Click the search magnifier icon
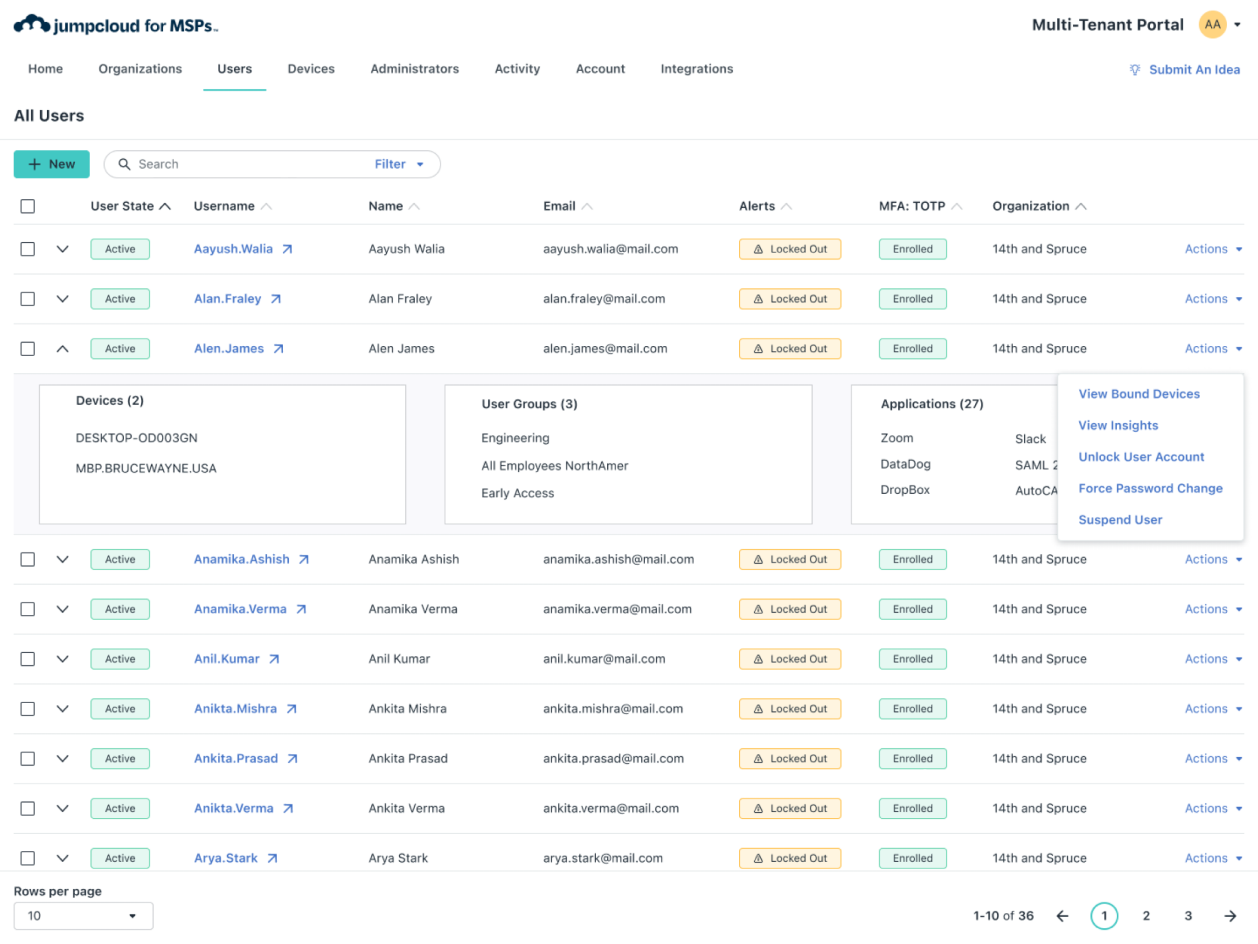1258x944 pixels. [124, 164]
